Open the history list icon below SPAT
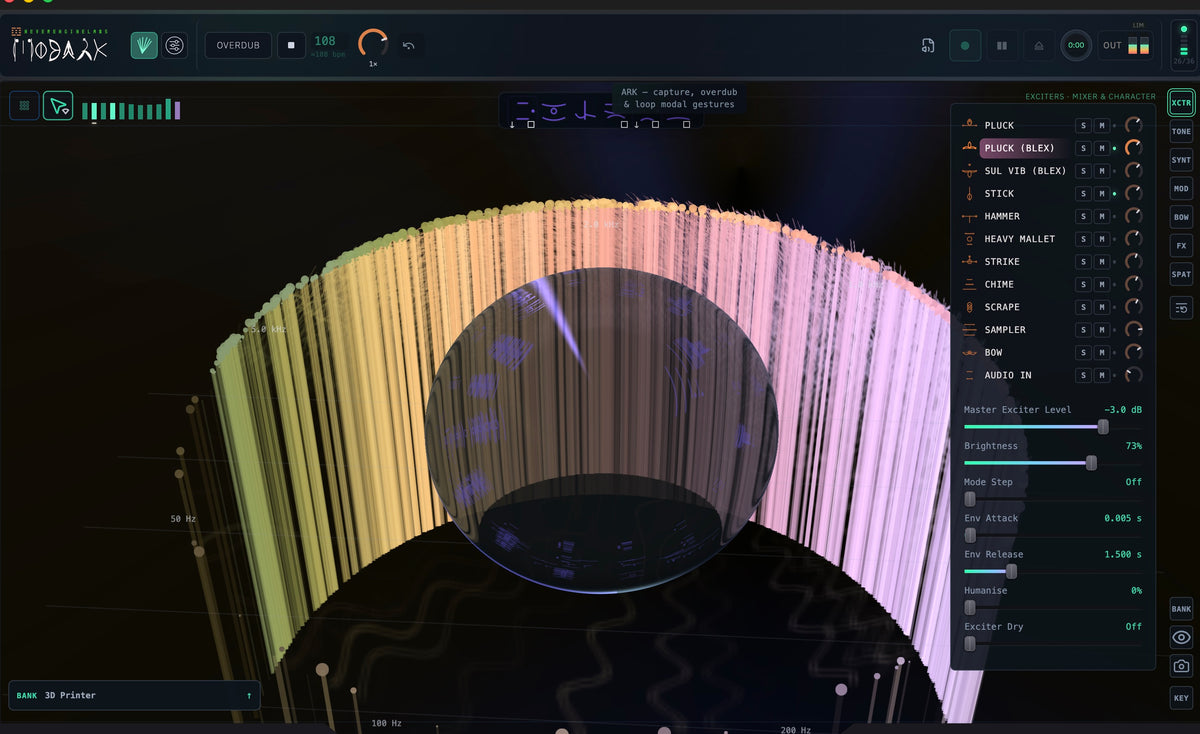1200x734 pixels. [1181, 309]
